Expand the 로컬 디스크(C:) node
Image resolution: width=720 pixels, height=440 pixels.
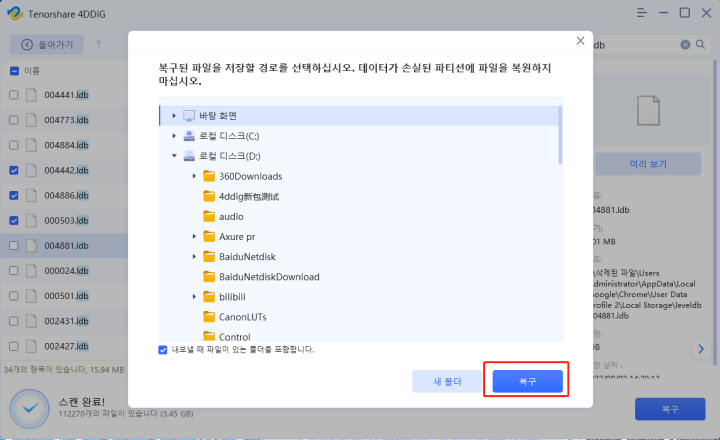tap(174, 136)
